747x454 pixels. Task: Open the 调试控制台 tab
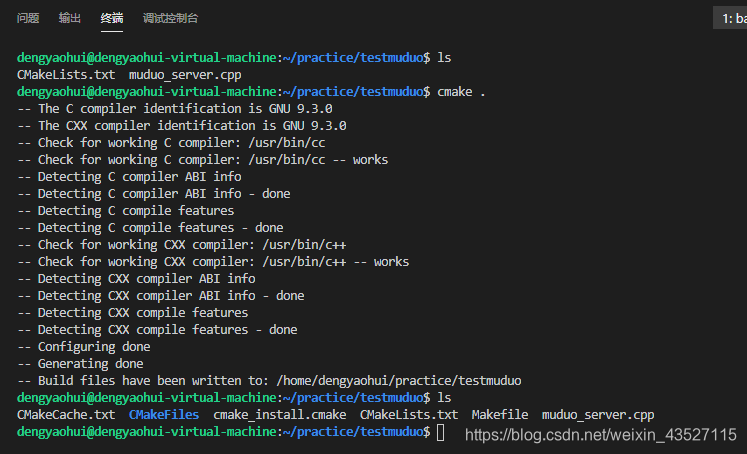(170, 18)
